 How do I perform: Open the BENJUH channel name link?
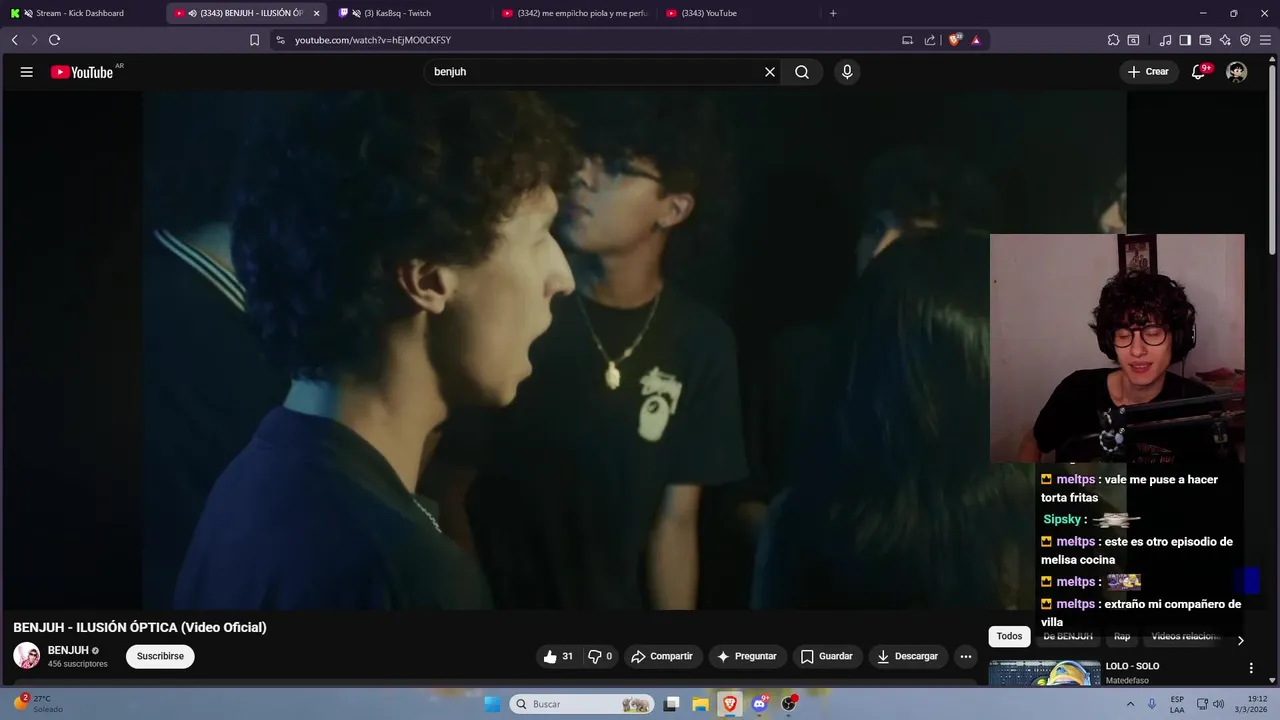(x=68, y=650)
